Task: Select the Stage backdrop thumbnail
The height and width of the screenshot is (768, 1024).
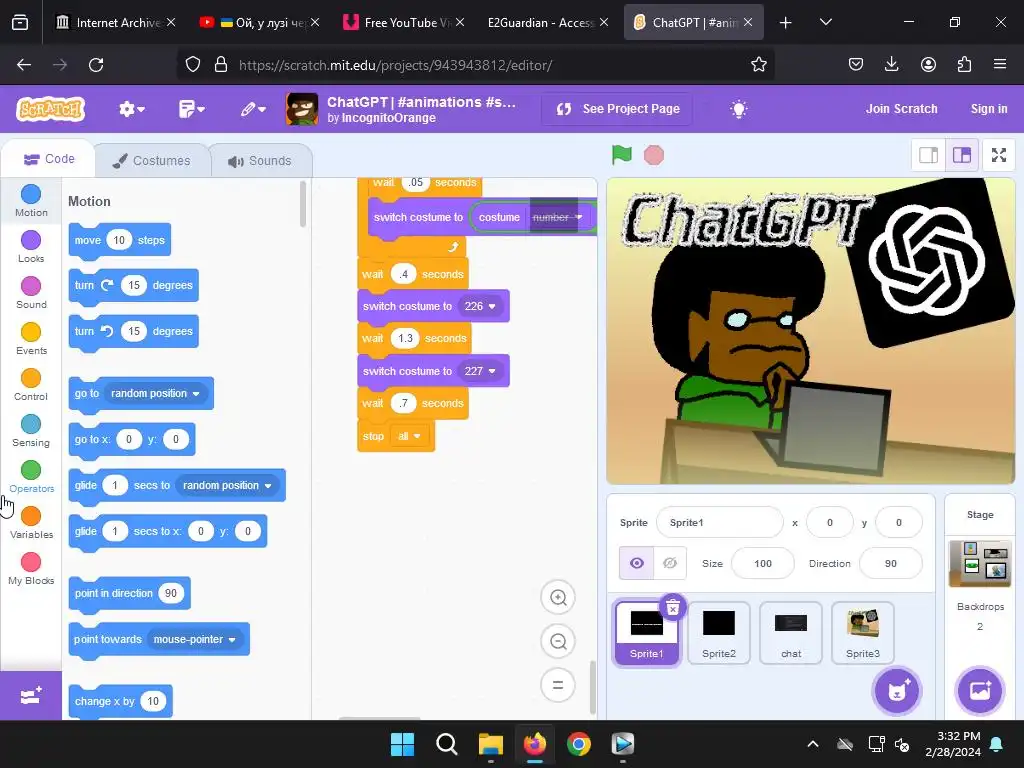Action: click(x=980, y=563)
